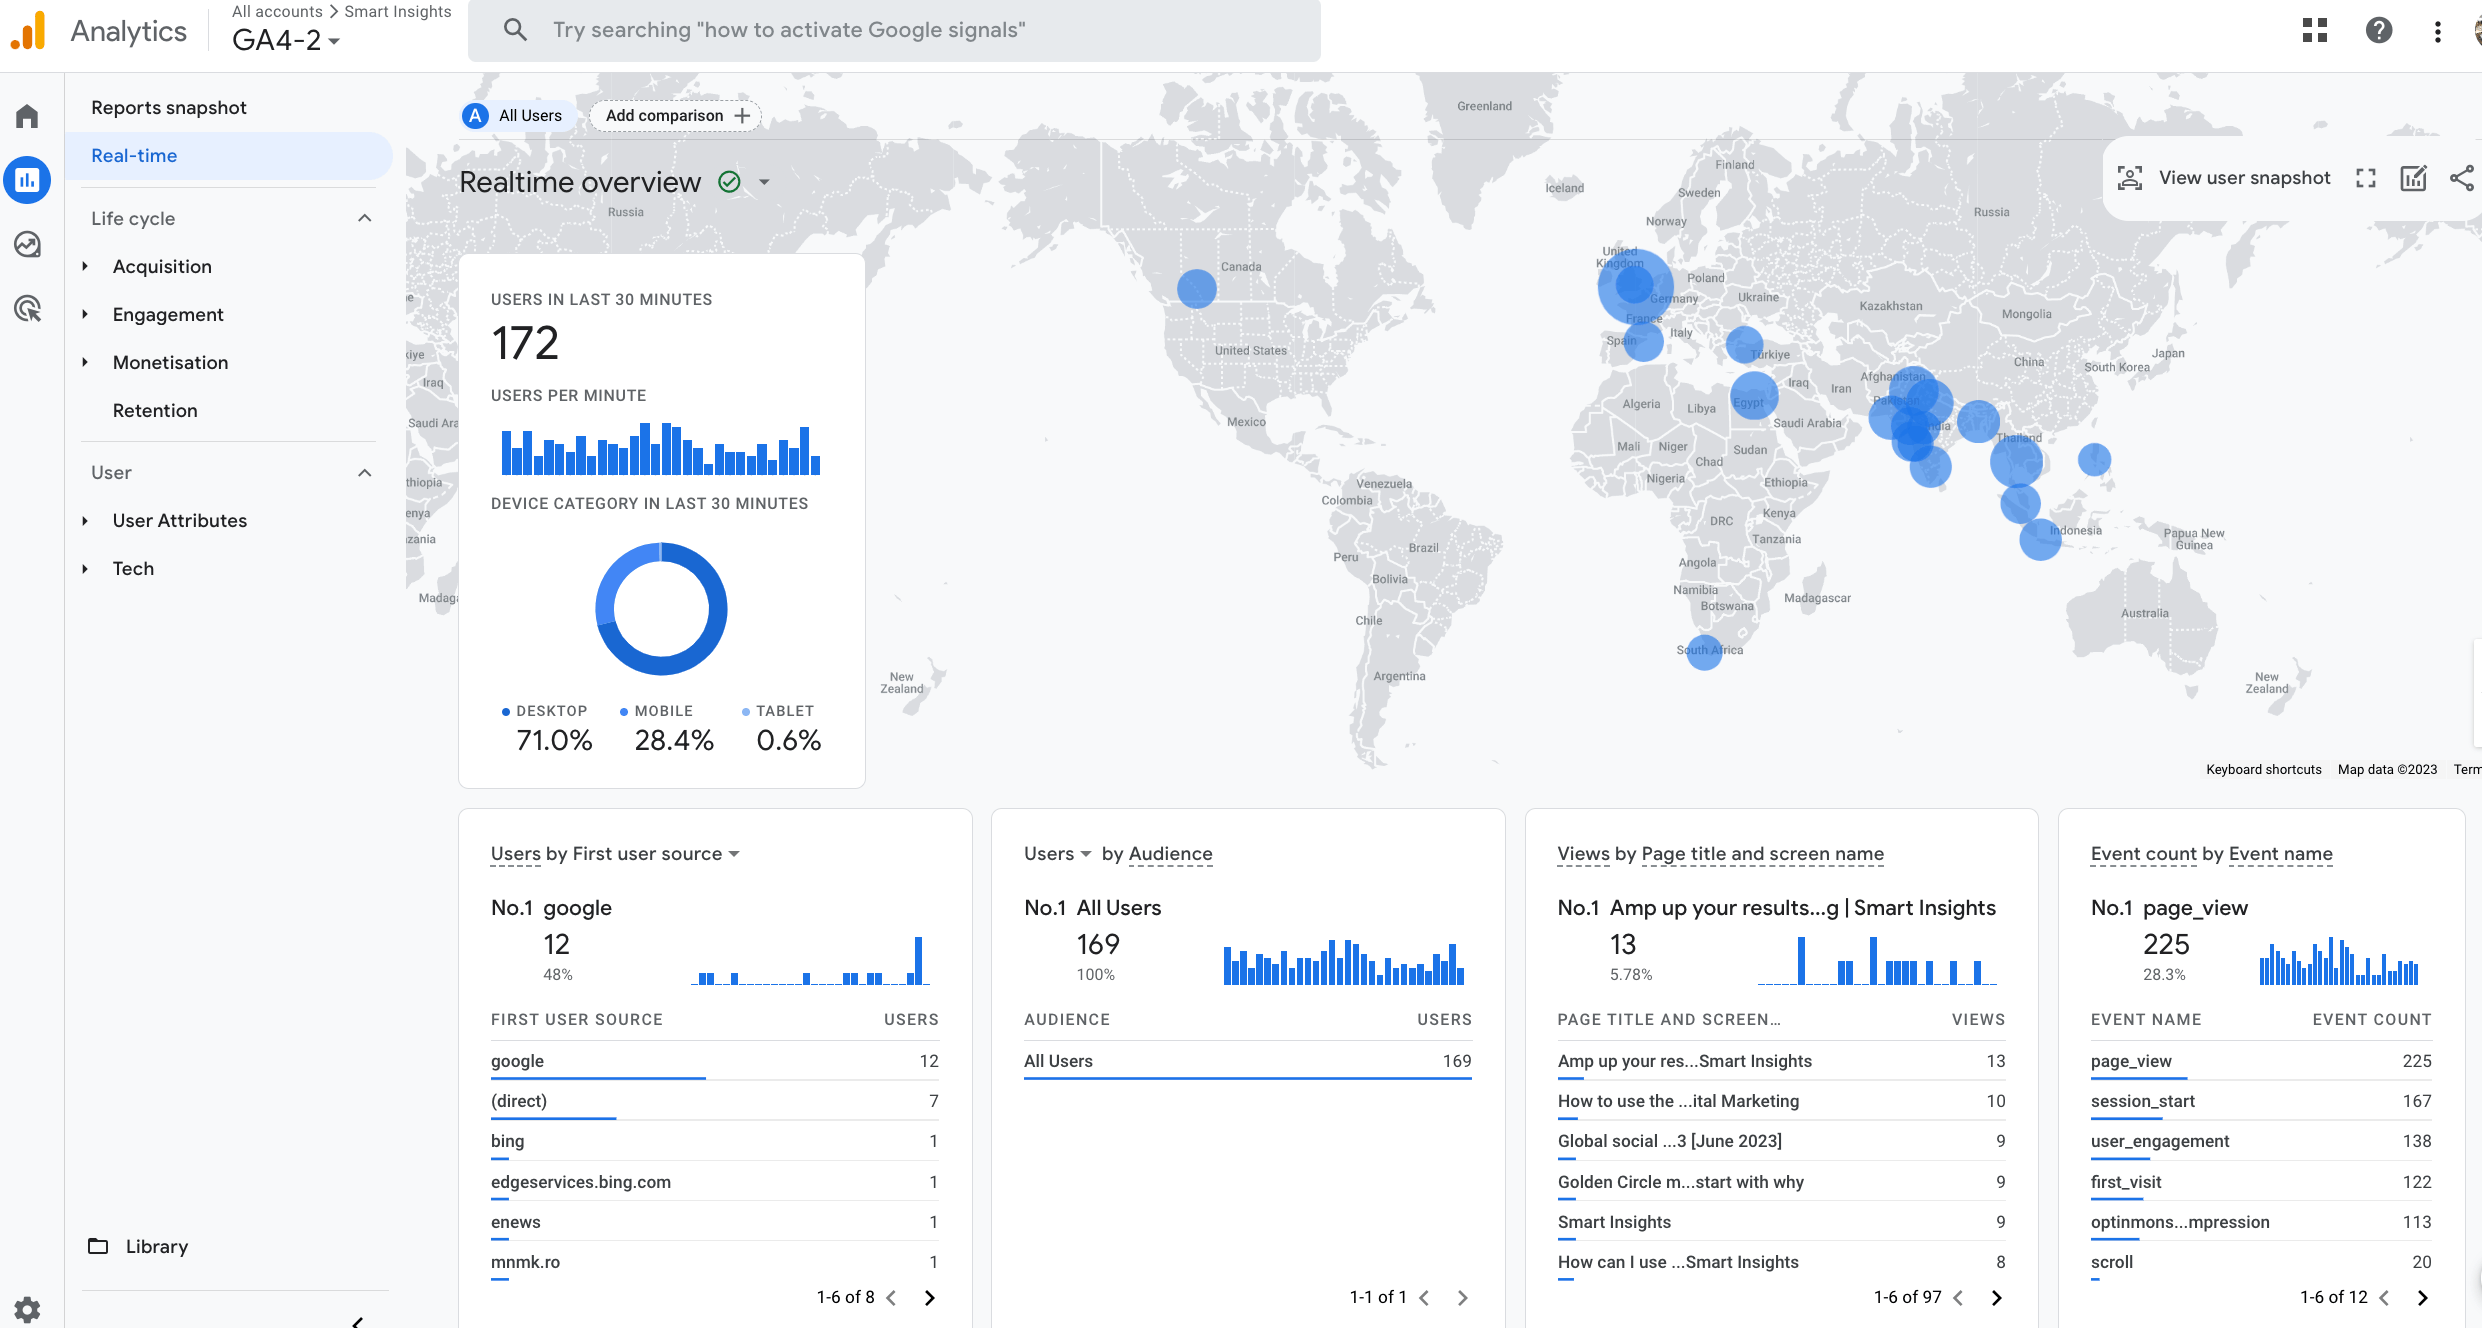Image resolution: width=2482 pixels, height=1328 pixels.
Task: Click the Explore icon in left rail
Action: [27, 244]
